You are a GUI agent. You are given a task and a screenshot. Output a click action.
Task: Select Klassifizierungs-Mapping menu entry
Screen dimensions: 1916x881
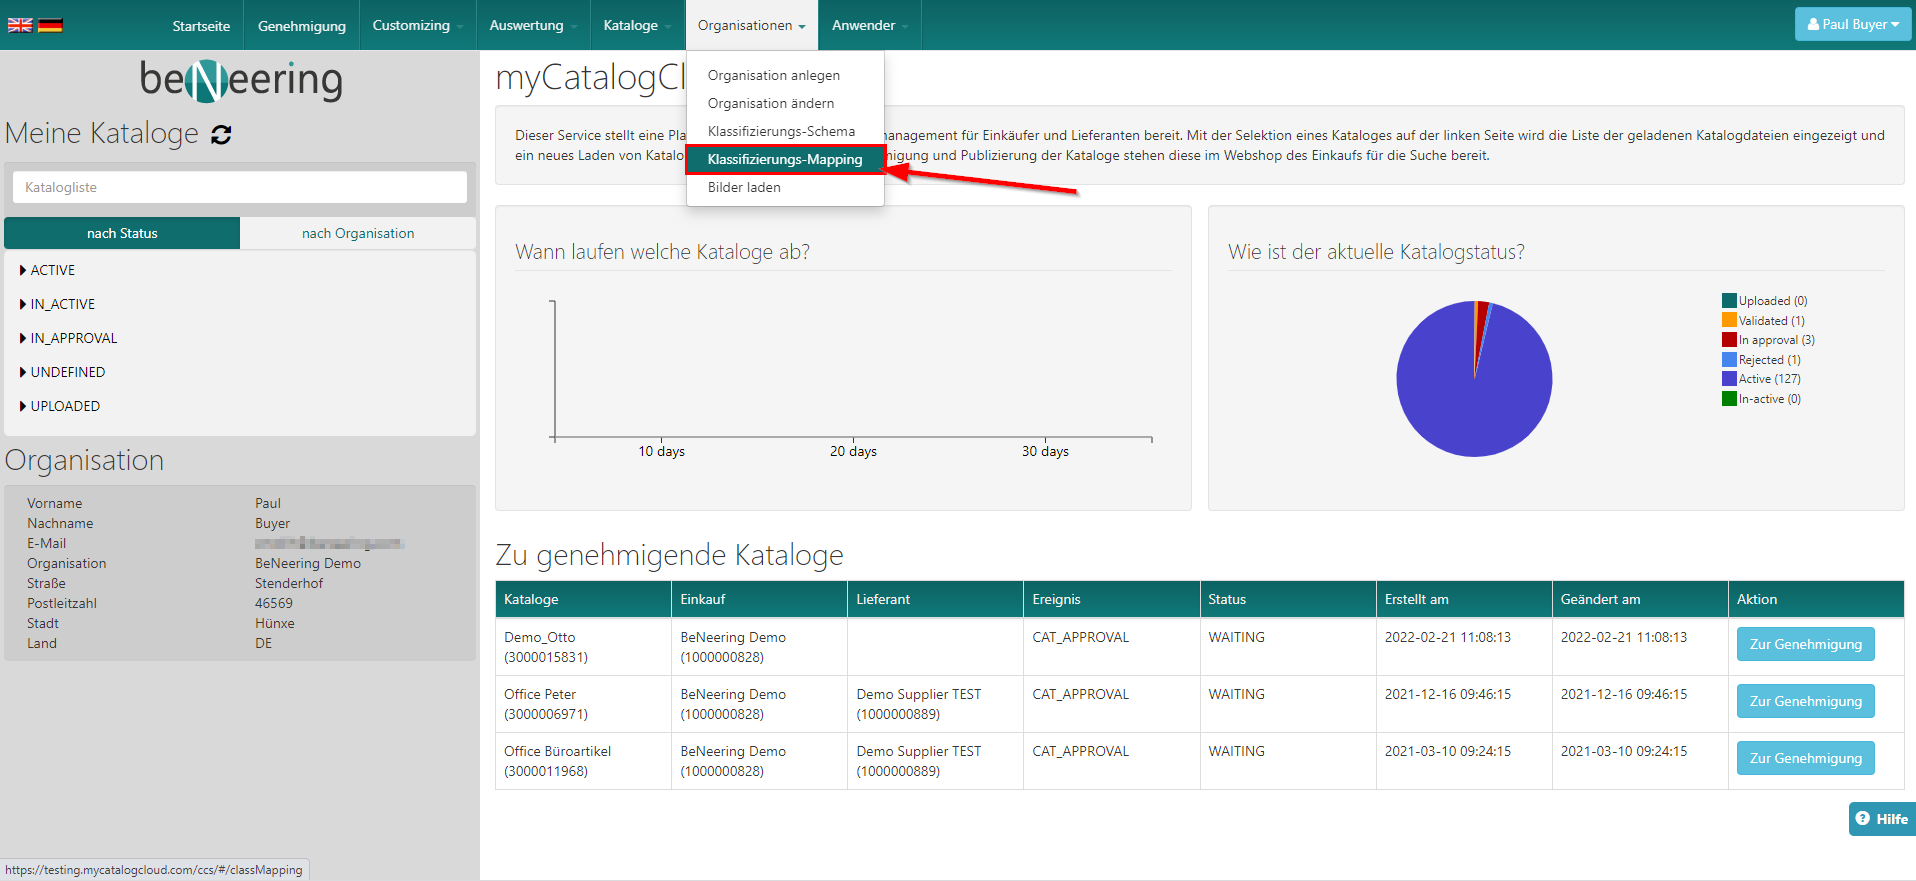tap(784, 159)
